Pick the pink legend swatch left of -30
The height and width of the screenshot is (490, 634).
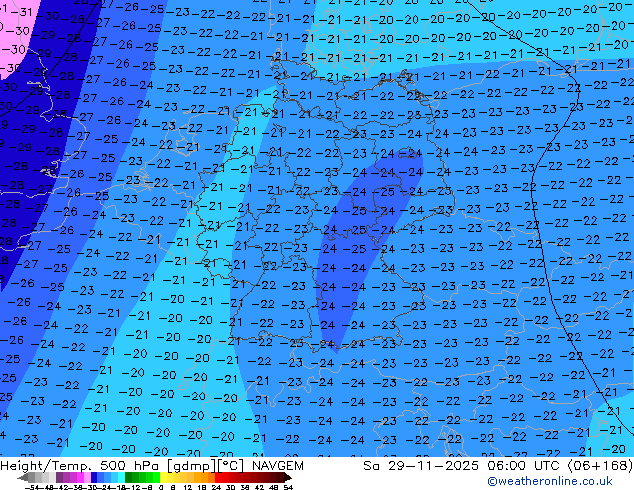pyautogui.click(x=87, y=478)
